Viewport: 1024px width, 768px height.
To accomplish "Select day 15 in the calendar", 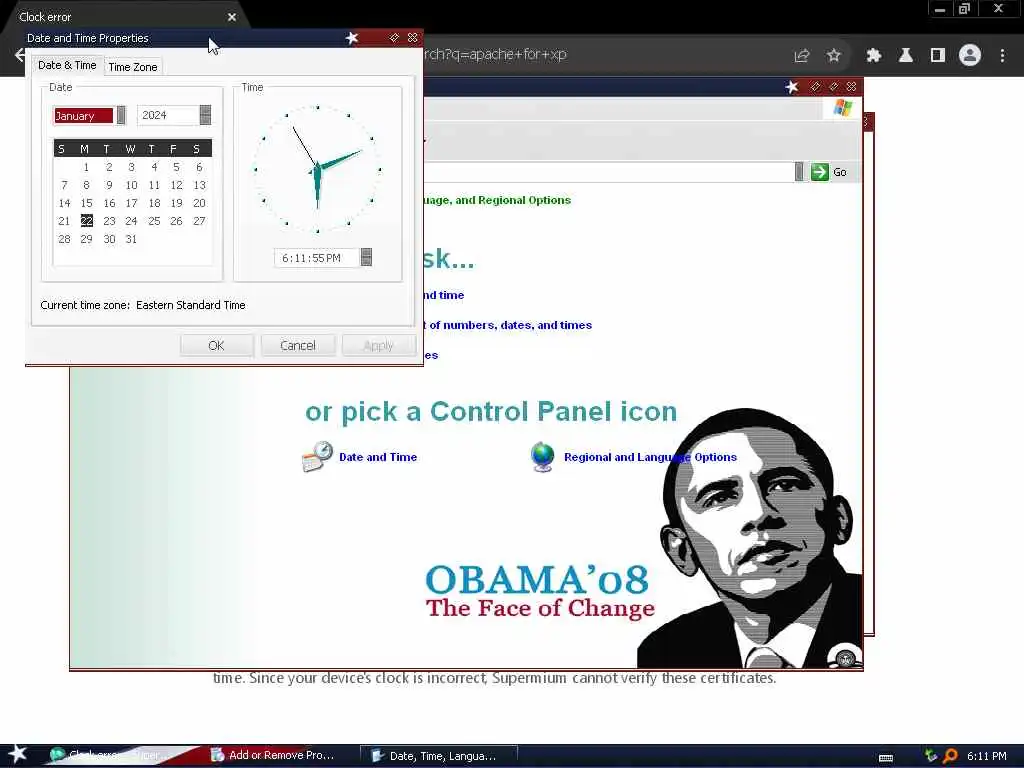I will [86, 203].
